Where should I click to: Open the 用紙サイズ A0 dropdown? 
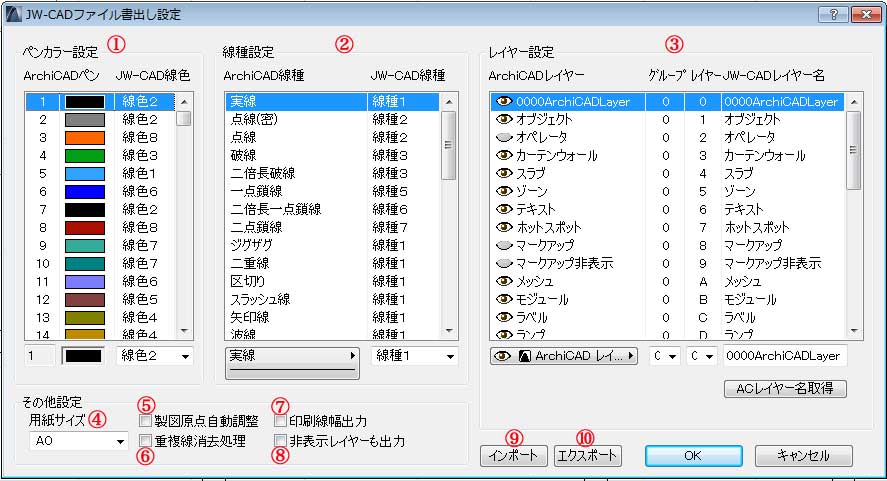point(79,441)
